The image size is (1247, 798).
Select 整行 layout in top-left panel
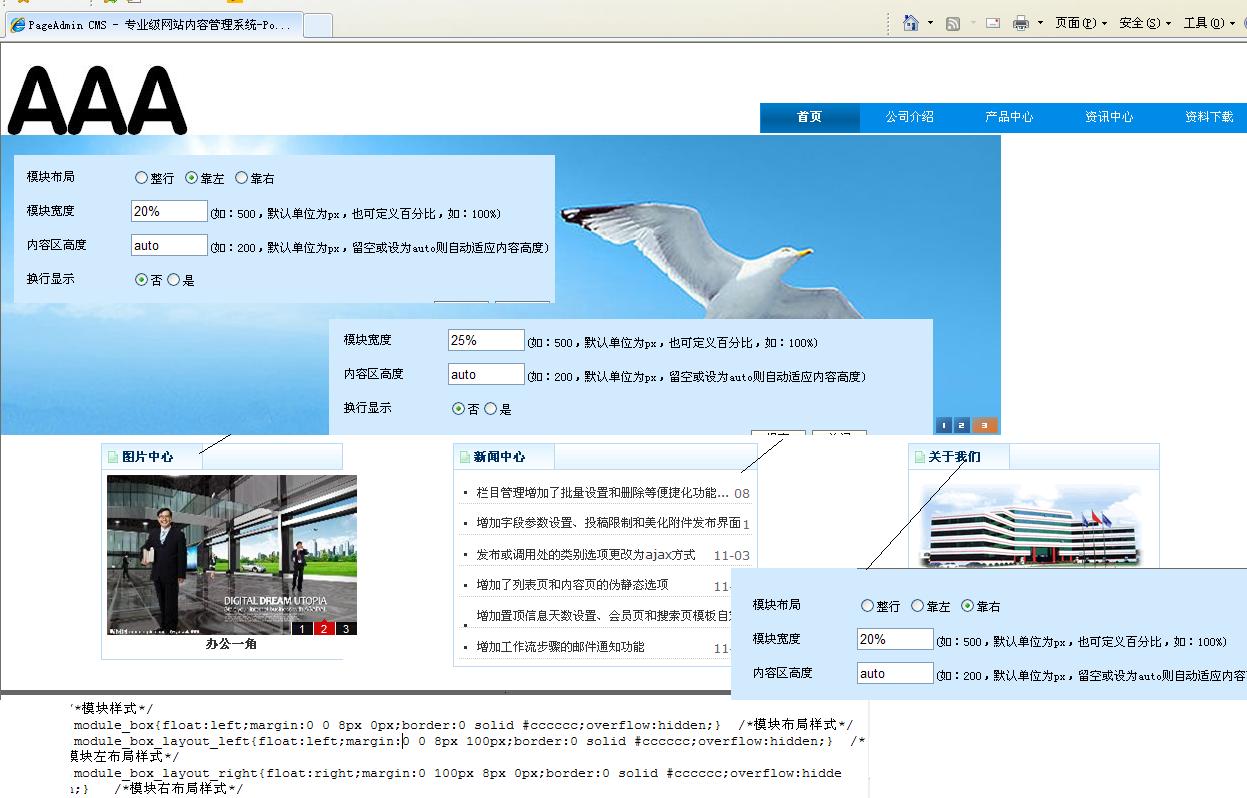click(x=142, y=178)
